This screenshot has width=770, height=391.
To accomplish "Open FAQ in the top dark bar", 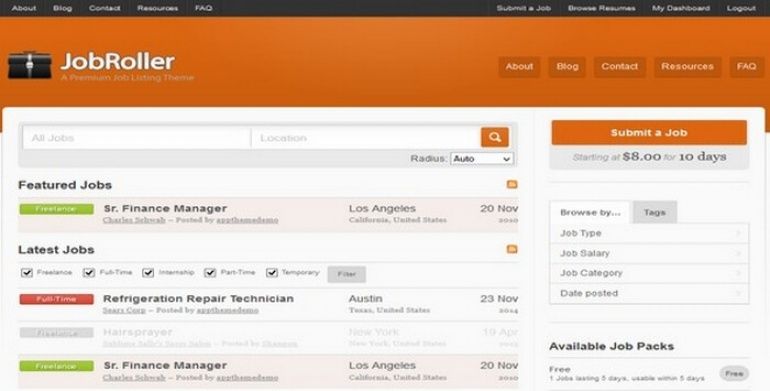I will 203,8.
